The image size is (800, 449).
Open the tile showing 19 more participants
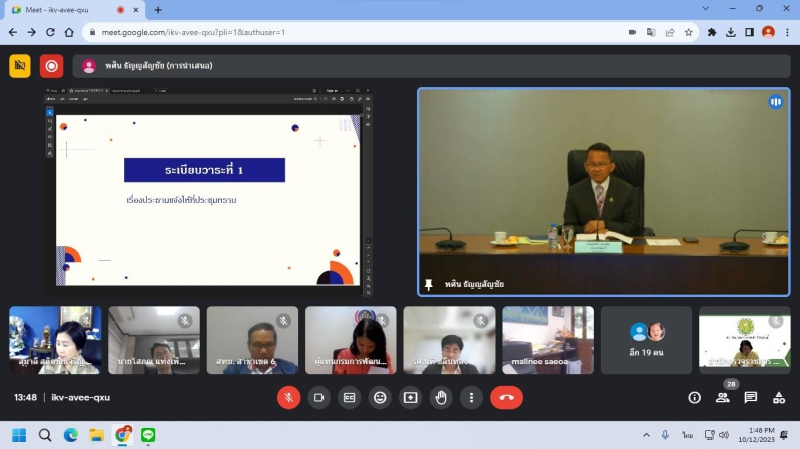pos(646,340)
